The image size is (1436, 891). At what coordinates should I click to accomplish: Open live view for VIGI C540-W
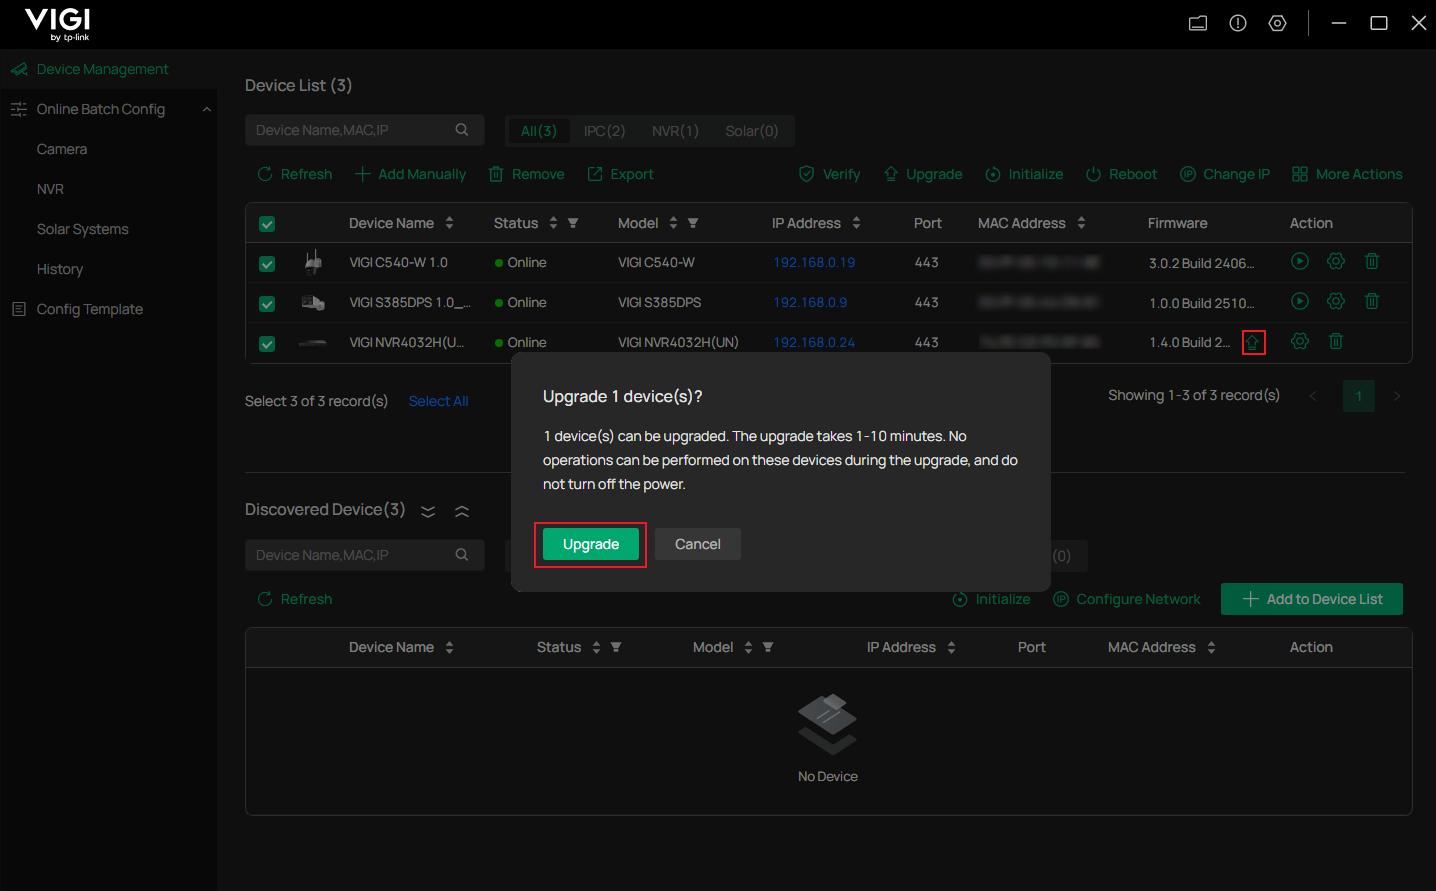[1299, 261]
